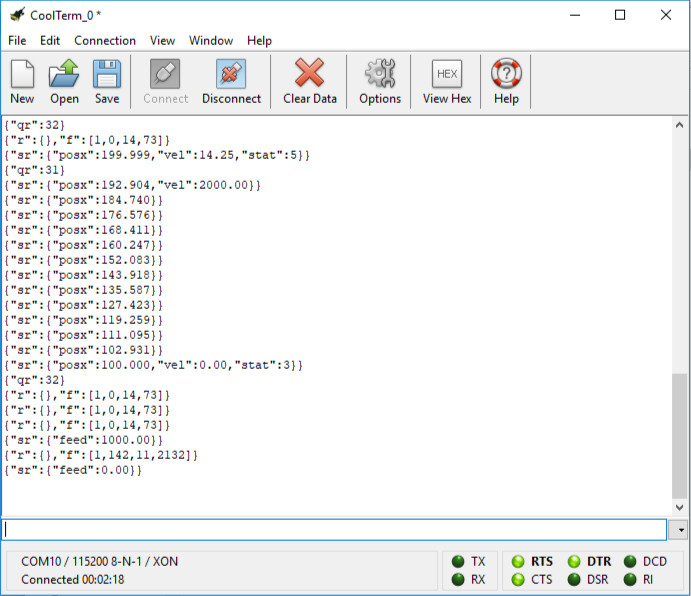Open the File menu
Viewport: 691px width, 596px height.
tap(17, 41)
